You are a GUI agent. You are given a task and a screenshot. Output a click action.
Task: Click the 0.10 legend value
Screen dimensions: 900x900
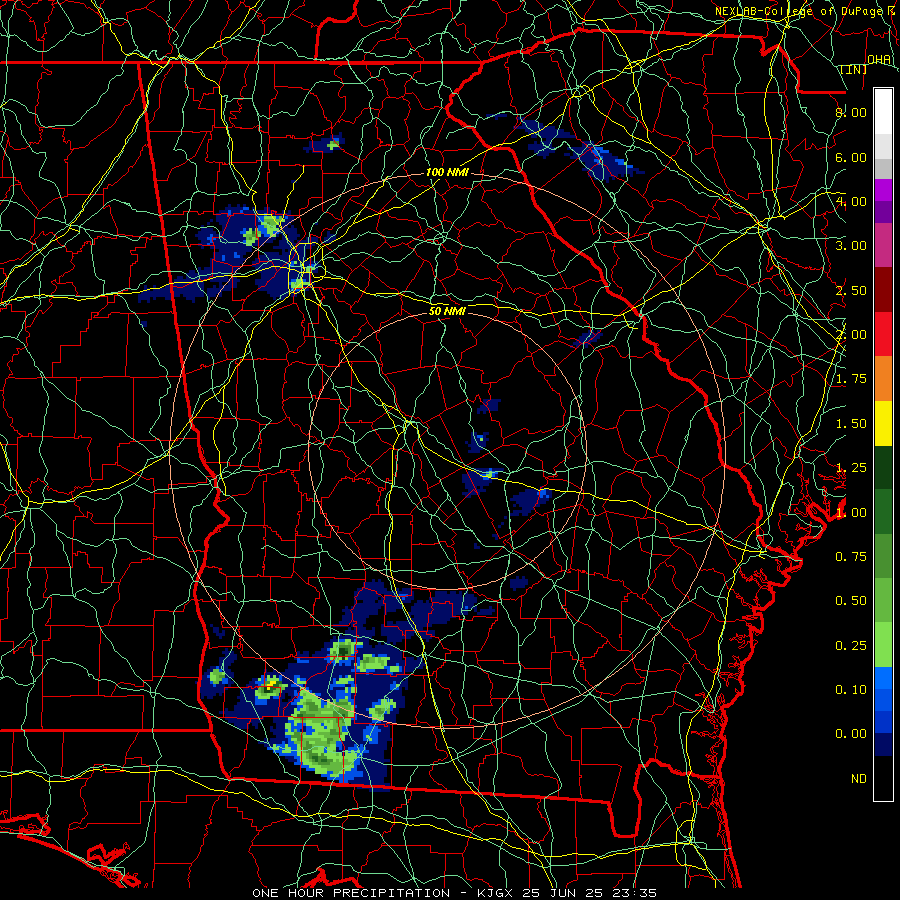click(x=851, y=690)
